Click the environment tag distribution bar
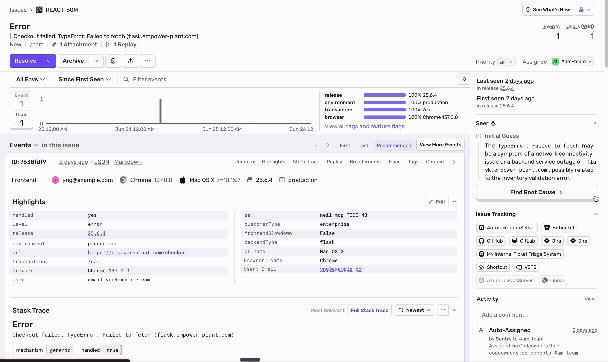 [x=385, y=102]
